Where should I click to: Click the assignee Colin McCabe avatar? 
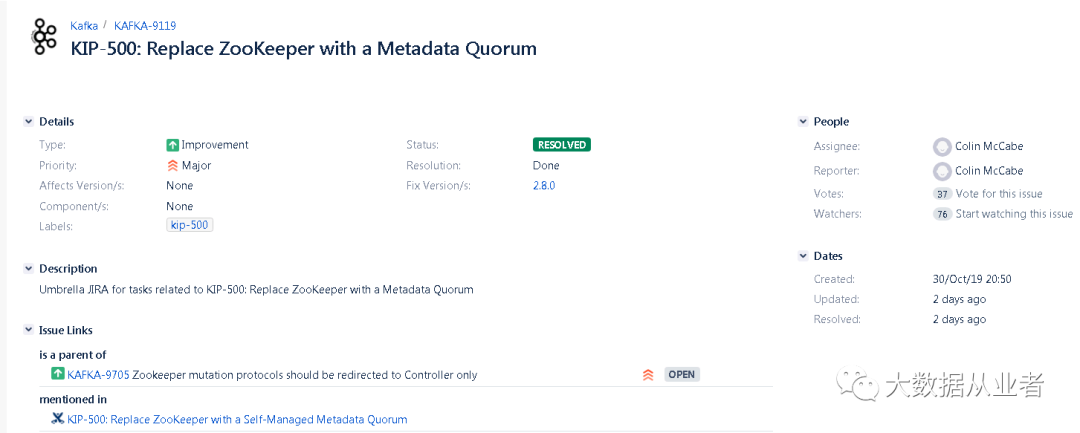941,146
